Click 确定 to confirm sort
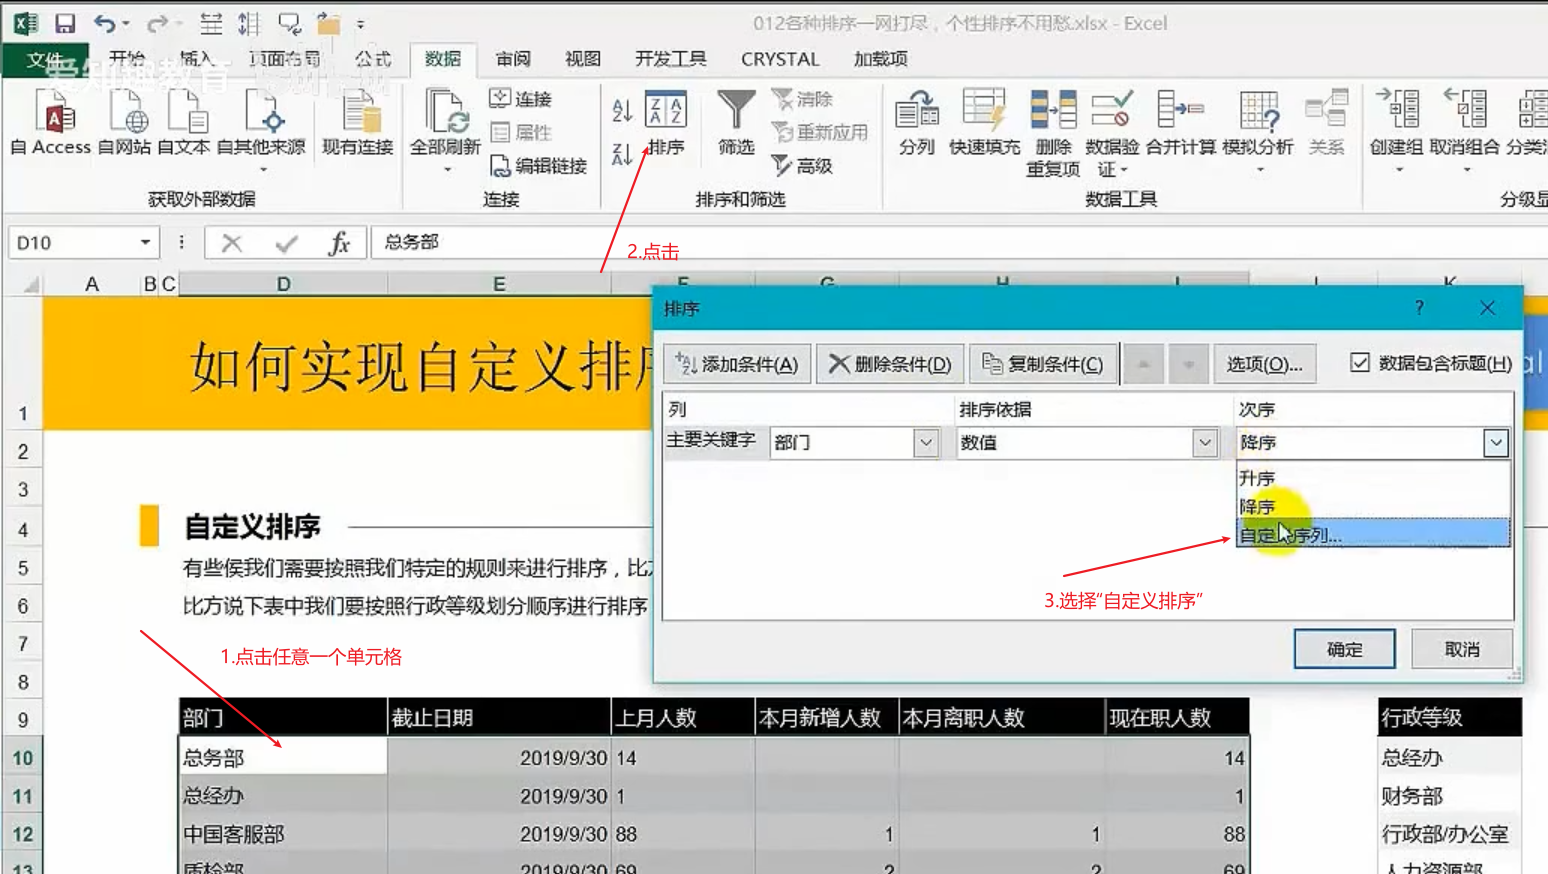Image resolution: width=1548 pixels, height=874 pixels. (x=1344, y=649)
